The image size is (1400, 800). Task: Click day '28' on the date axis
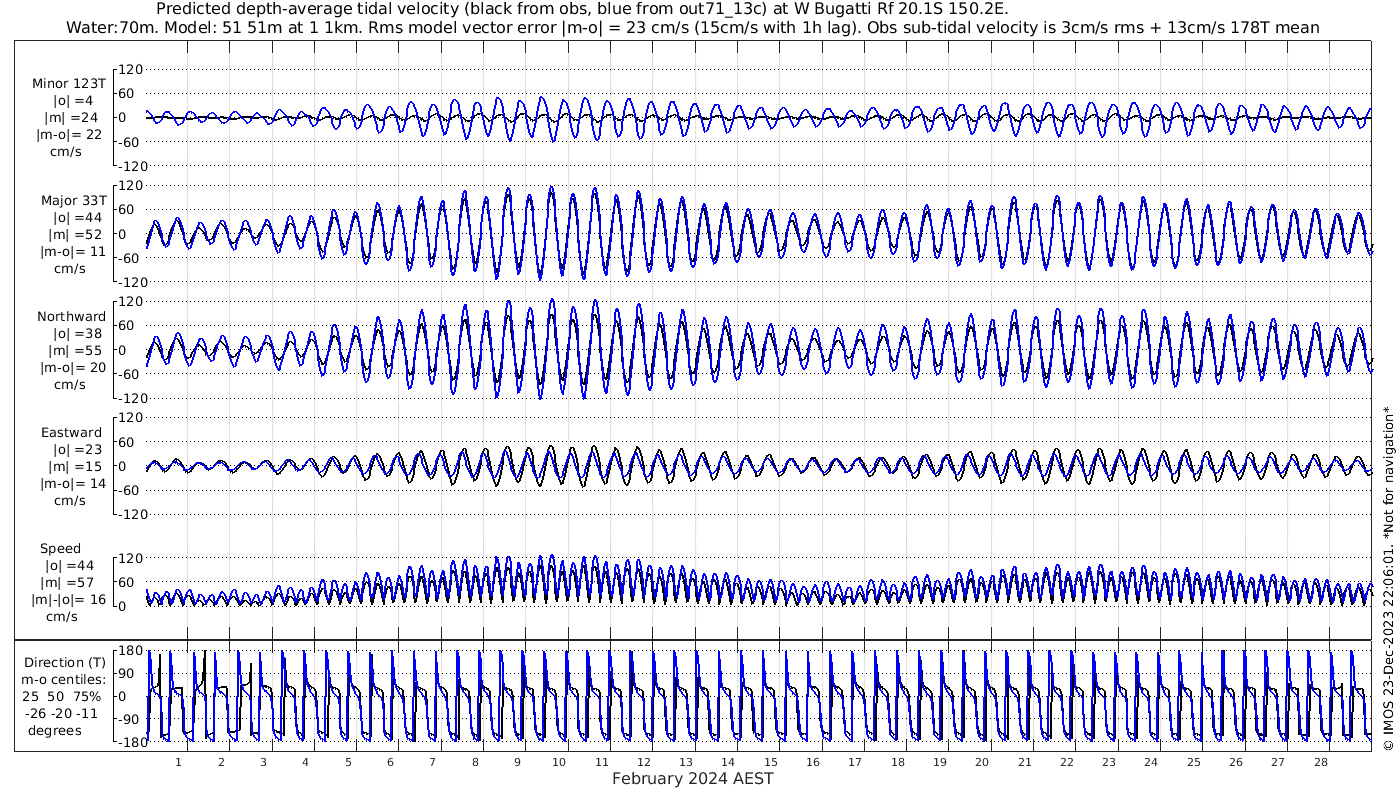tap(1321, 762)
